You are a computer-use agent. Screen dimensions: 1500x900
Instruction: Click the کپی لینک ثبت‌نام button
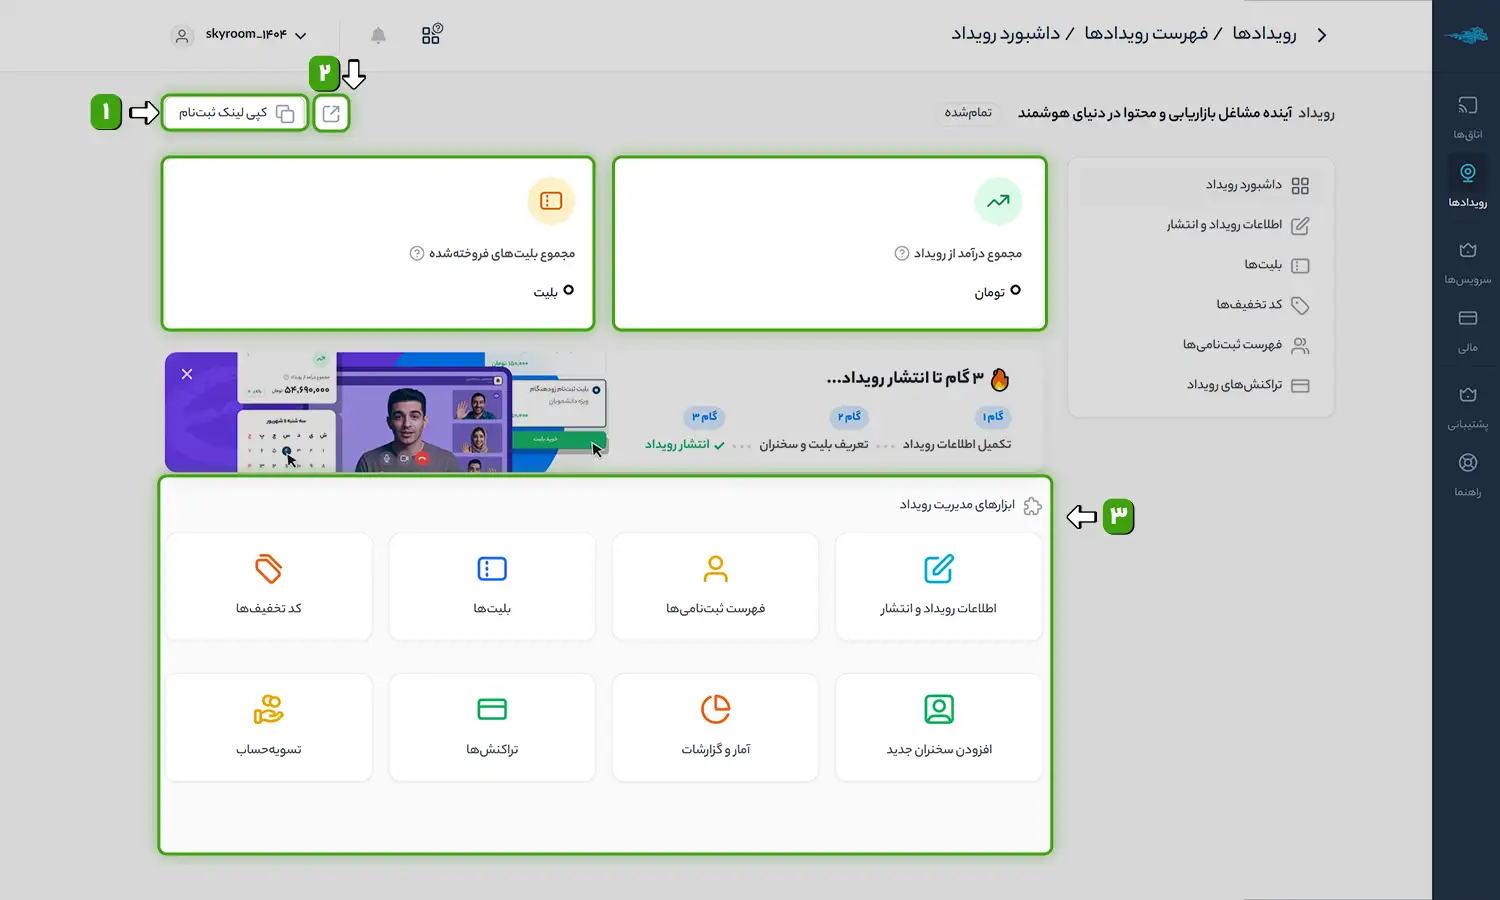[235, 113]
